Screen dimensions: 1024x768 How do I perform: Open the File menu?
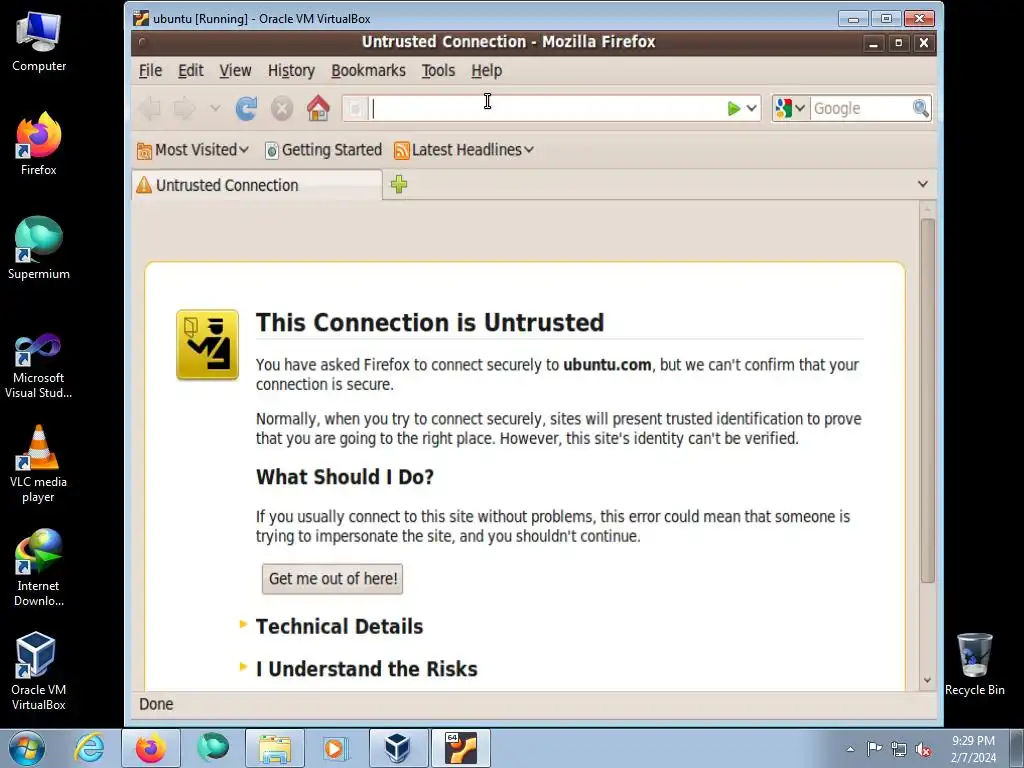tap(150, 71)
